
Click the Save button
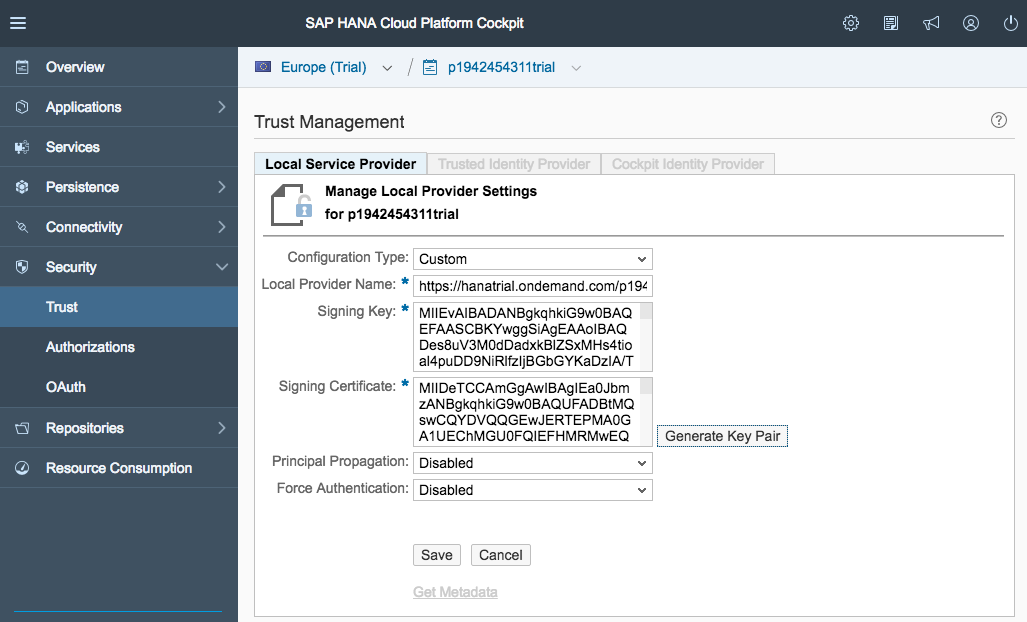(x=437, y=555)
